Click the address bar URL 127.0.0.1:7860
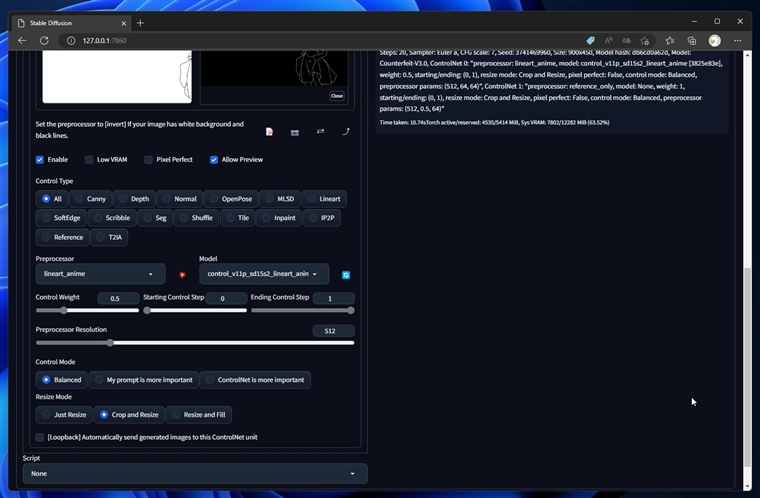 [x=104, y=41]
